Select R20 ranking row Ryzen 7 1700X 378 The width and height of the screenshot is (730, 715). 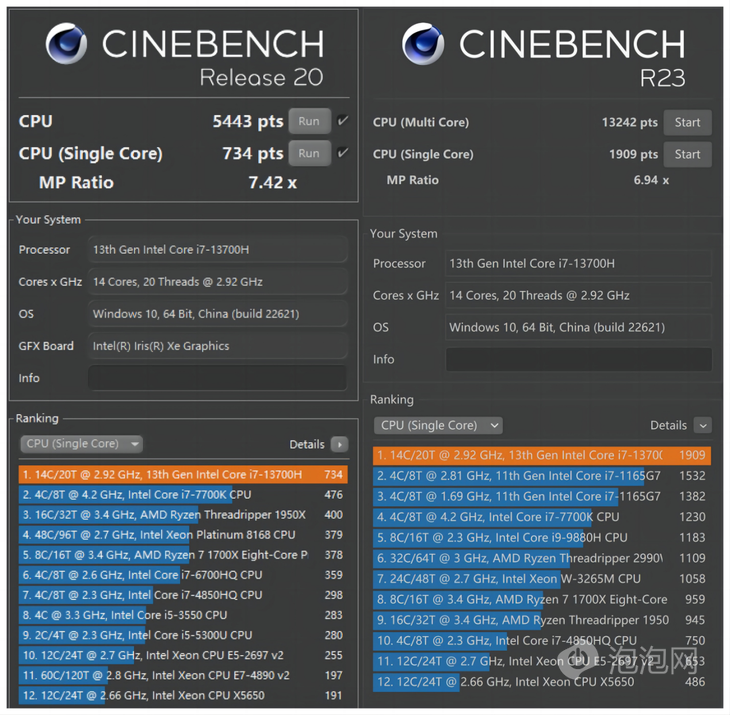183,555
